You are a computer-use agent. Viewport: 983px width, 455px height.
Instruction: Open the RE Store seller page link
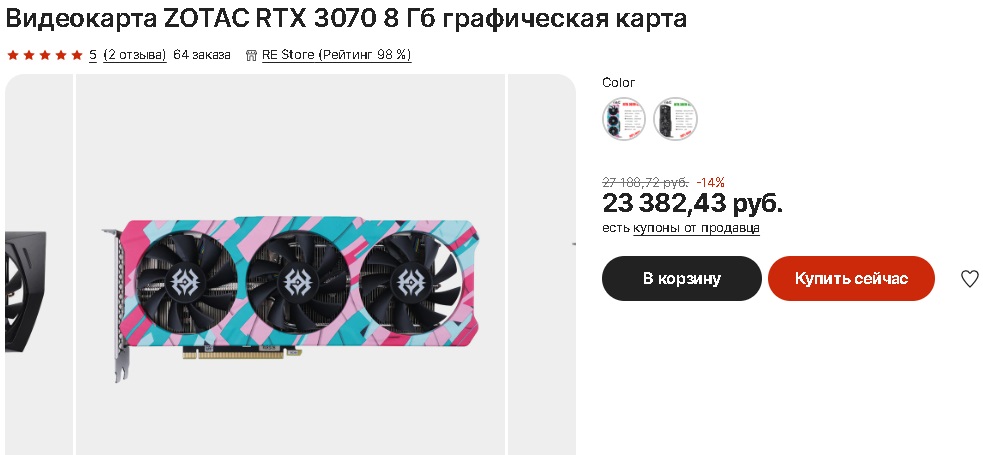(x=337, y=55)
